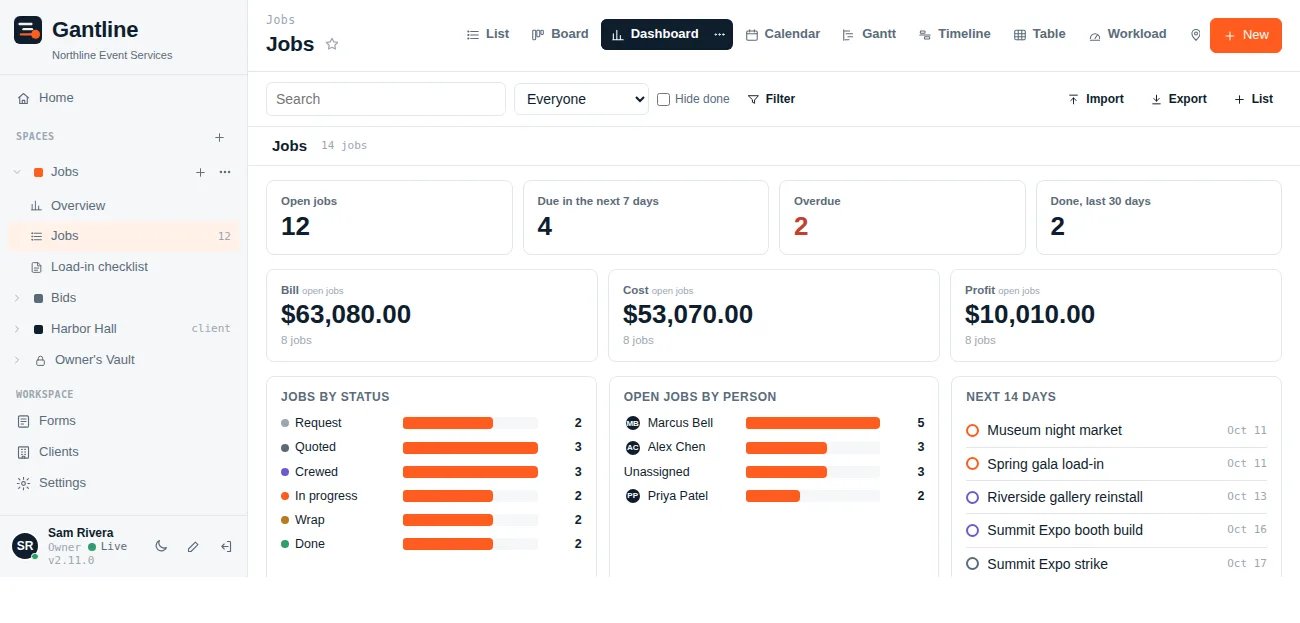Screen dimensions: 1300x623
Task: Open workspace Settings
Action: point(123,483)
